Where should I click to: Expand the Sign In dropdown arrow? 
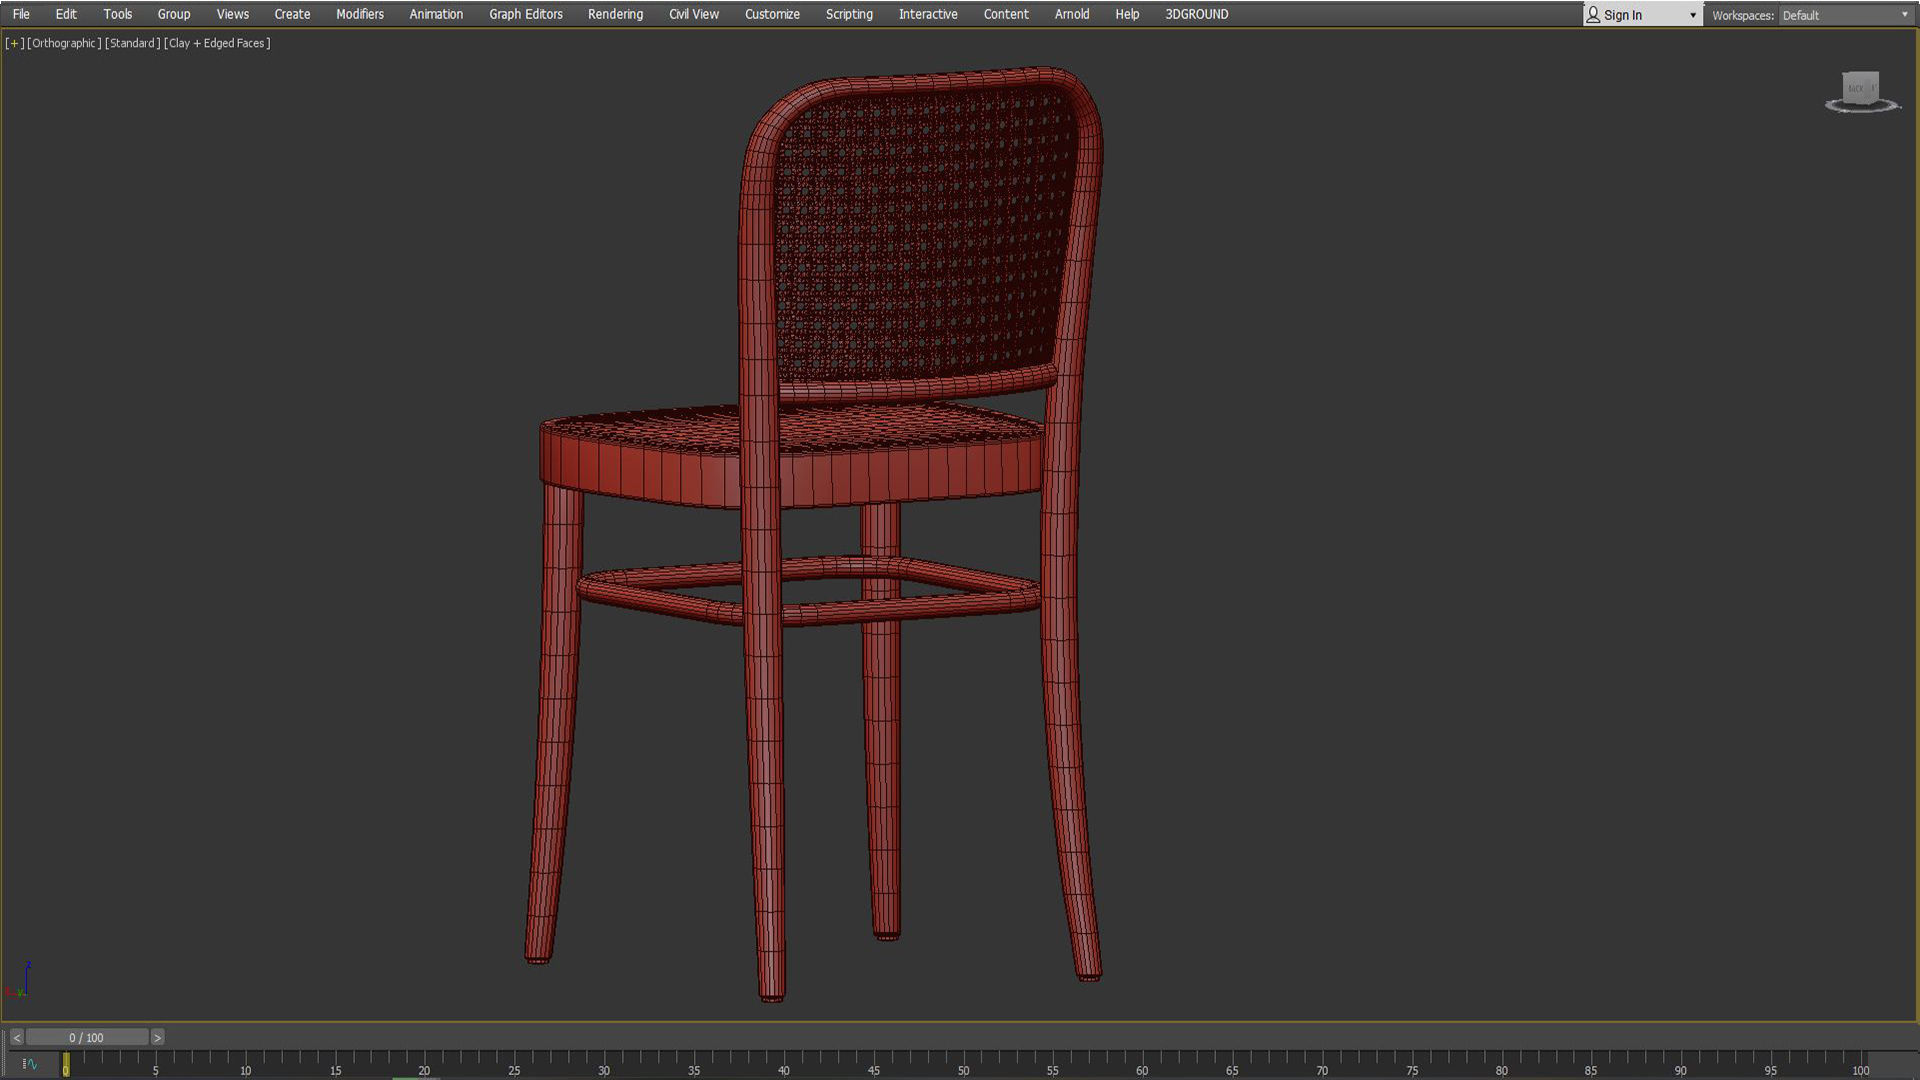1692,15
